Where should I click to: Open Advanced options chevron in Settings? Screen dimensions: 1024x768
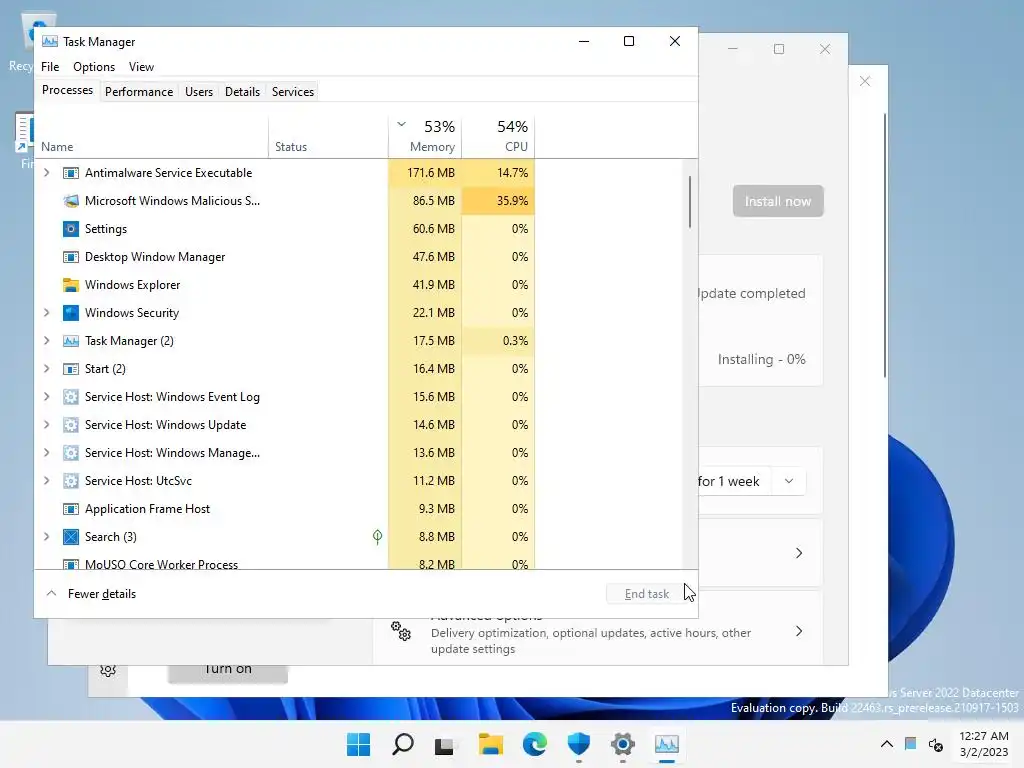[x=799, y=631]
